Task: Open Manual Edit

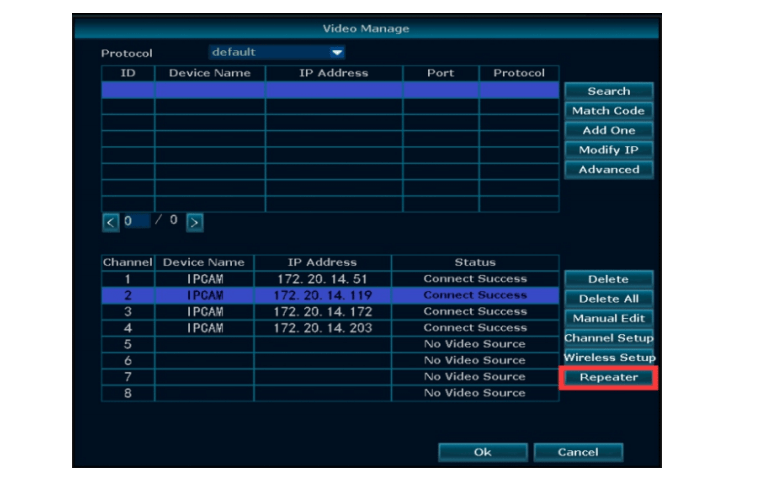Action: point(608,318)
